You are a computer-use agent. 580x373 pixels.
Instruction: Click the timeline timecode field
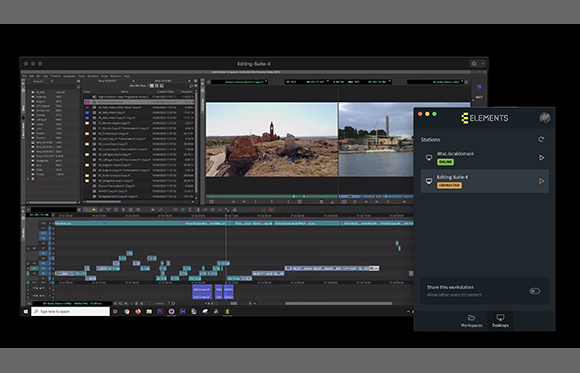coord(40,215)
